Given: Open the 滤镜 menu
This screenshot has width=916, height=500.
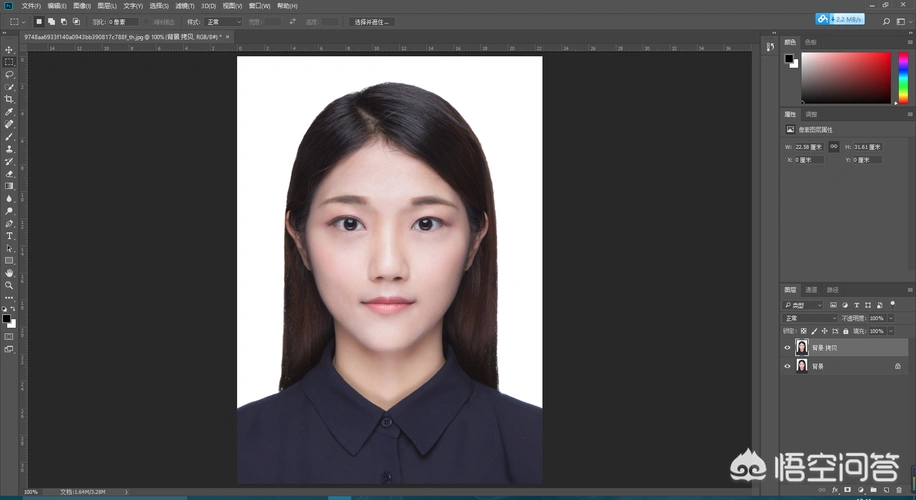Looking at the screenshot, I should (x=184, y=6).
